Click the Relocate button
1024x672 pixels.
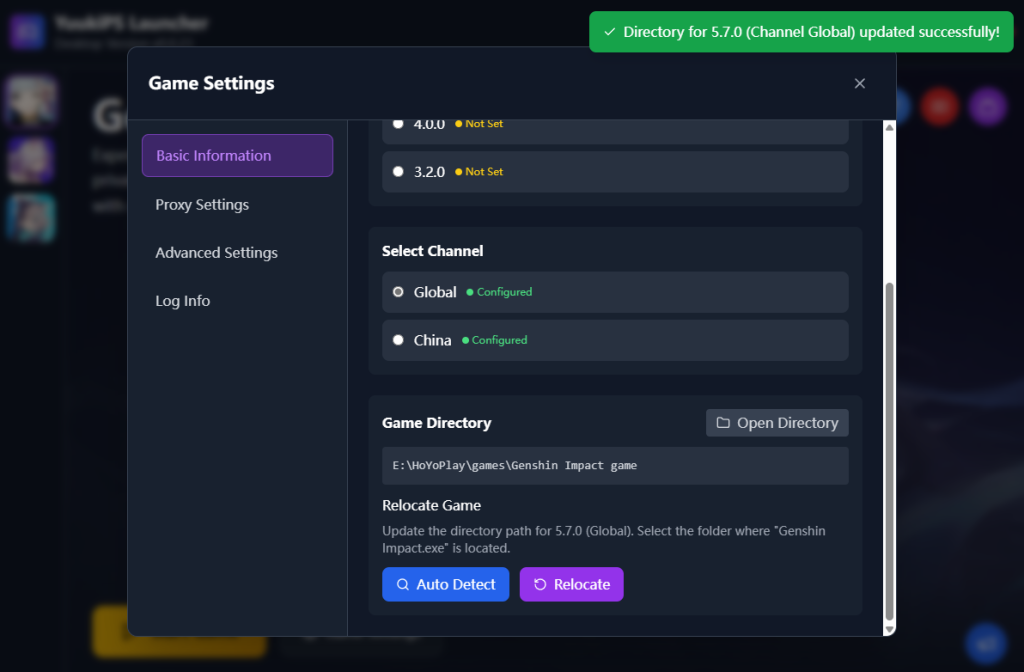point(571,584)
